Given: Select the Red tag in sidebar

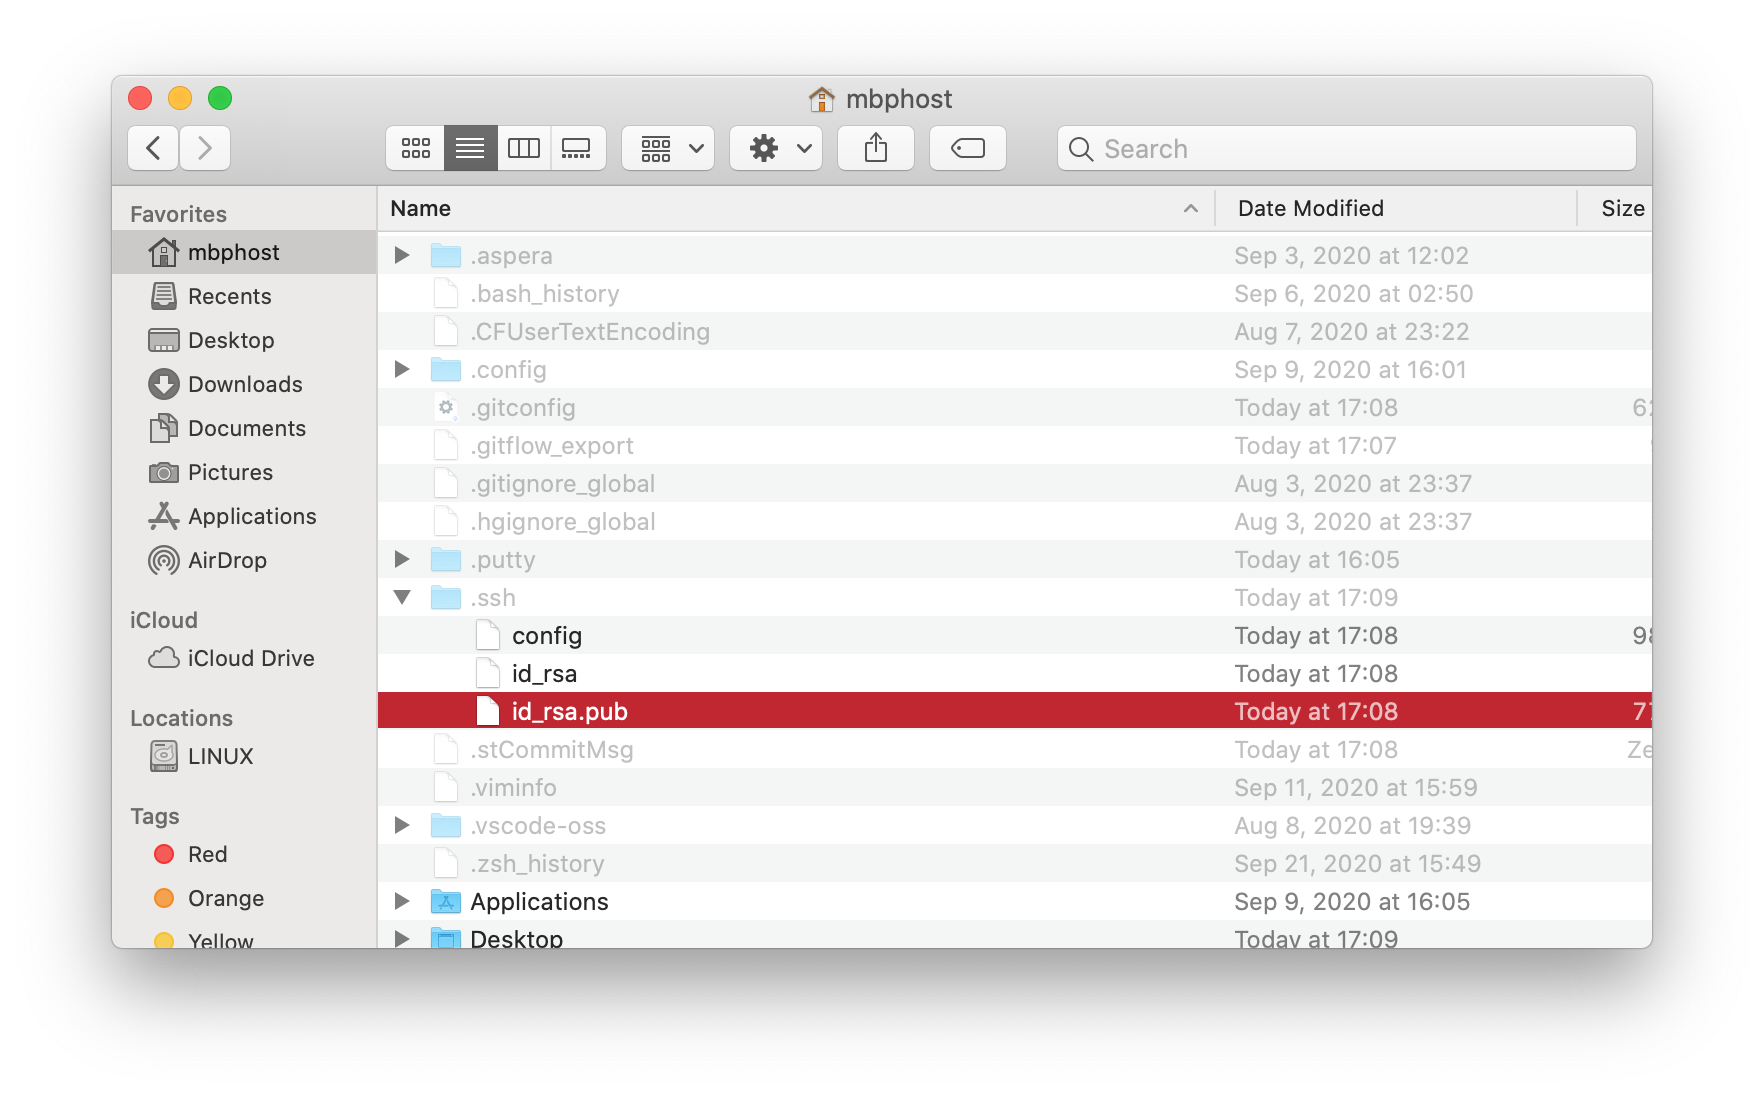Looking at the screenshot, I should (207, 854).
